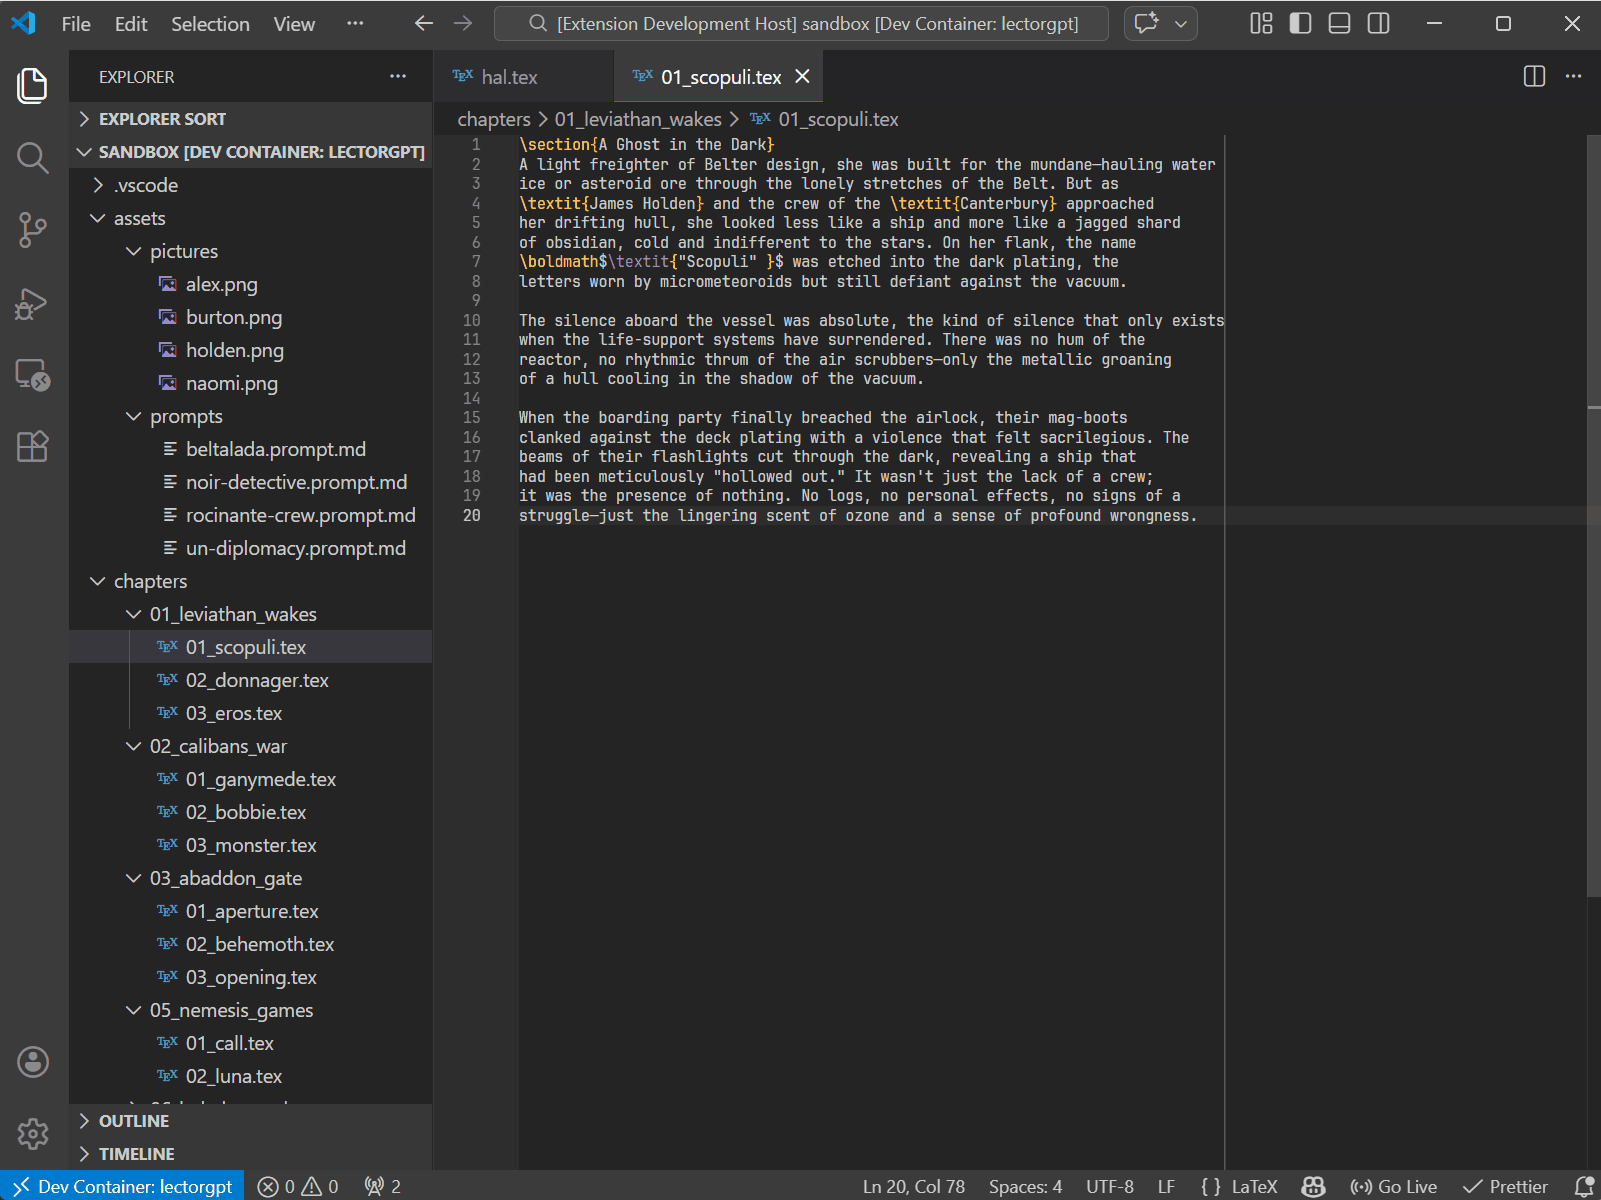The width and height of the screenshot is (1601, 1200).
Task: Open rocinante-crew.prompt.md file
Action: (x=250, y=515)
